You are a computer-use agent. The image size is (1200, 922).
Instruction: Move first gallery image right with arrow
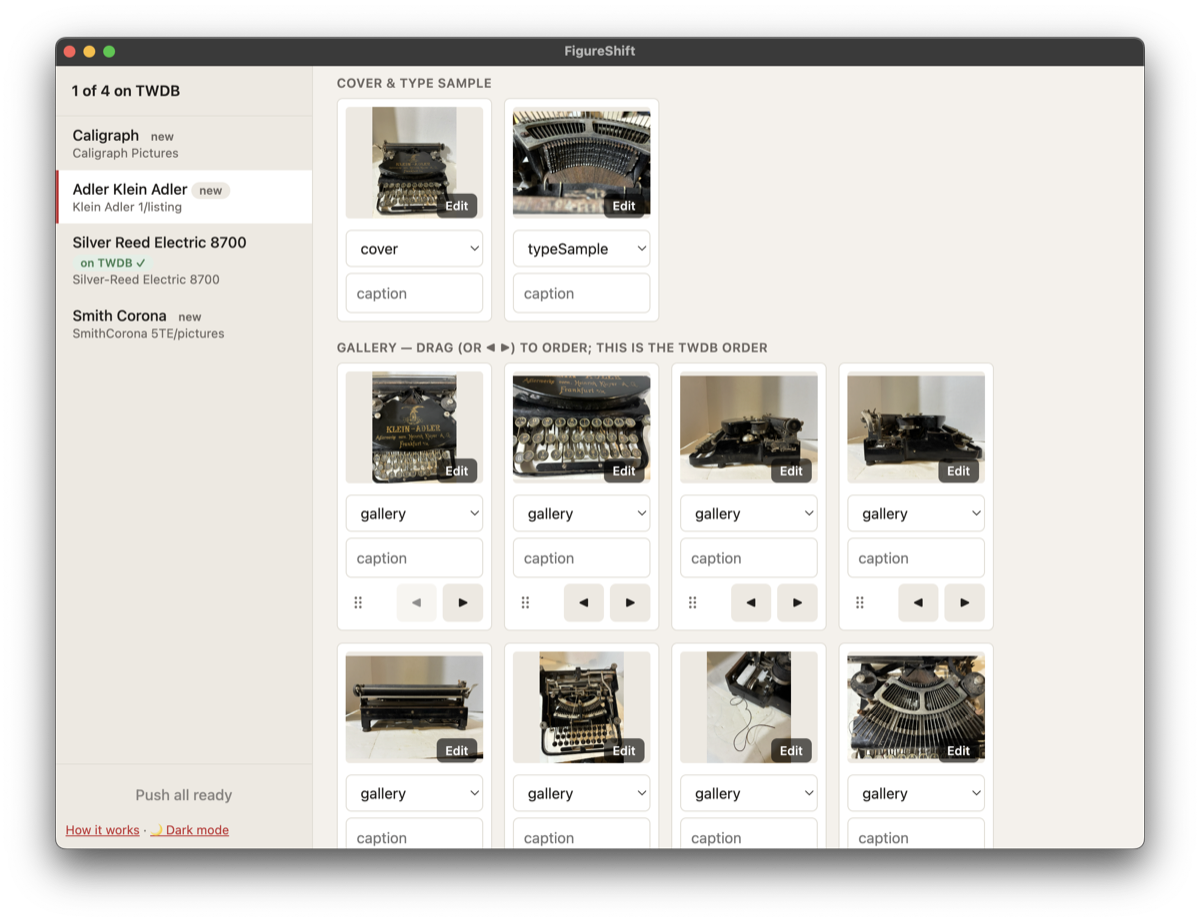(x=463, y=603)
